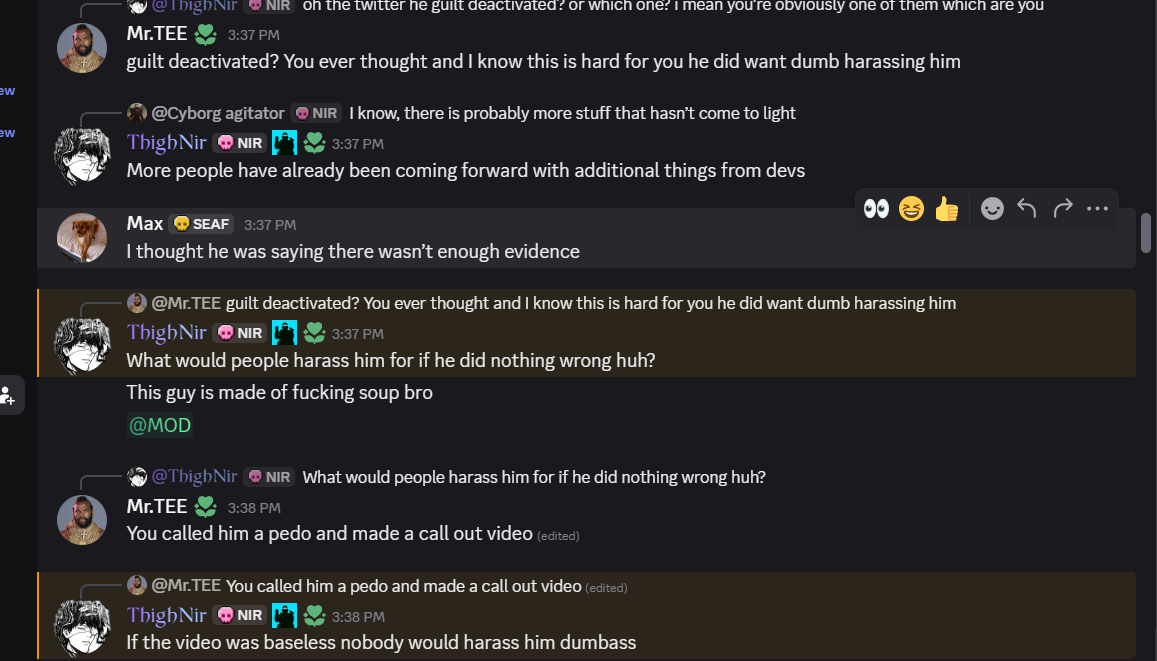Image resolution: width=1157 pixels, height=661 pixels.
Task: Reply to Max's message with arrow icon
Action: click(1027, 210)
